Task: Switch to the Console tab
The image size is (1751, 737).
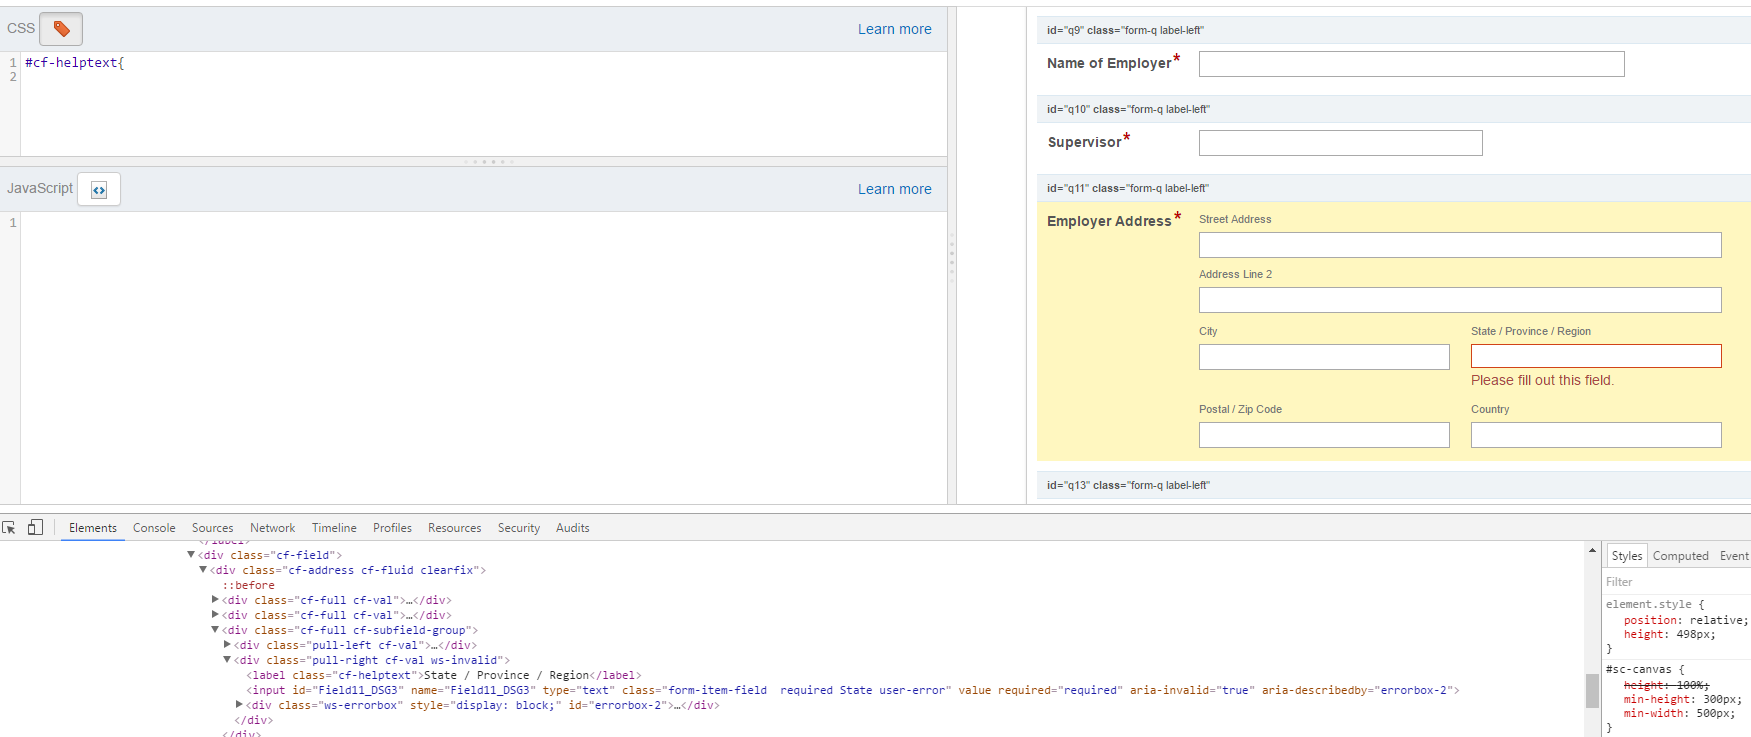Action: coord(154,528)
